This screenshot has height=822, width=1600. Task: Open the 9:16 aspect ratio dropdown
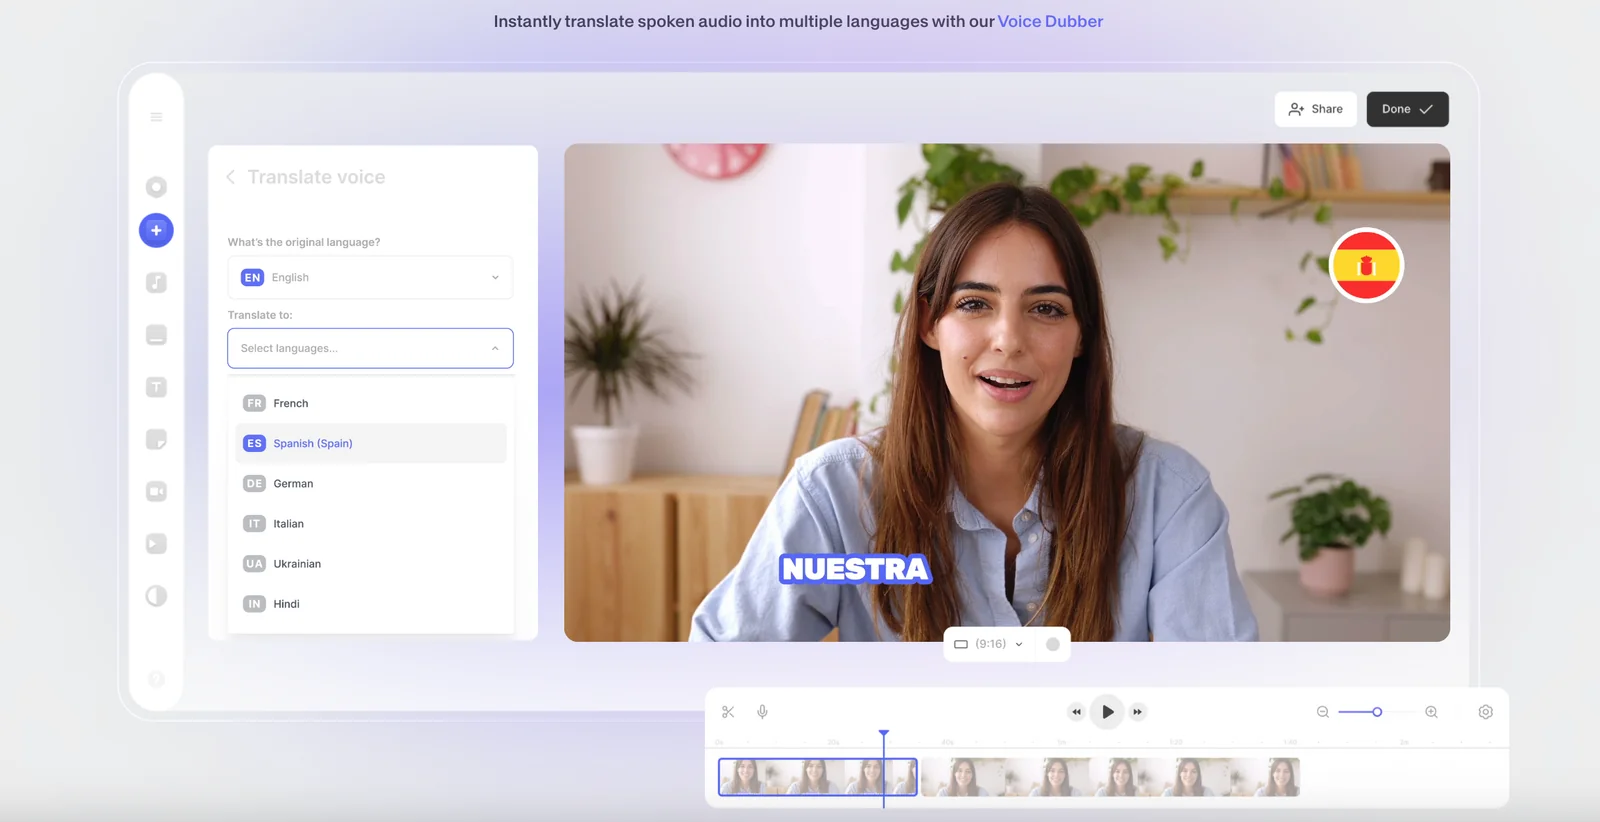(x=988, y=644)
